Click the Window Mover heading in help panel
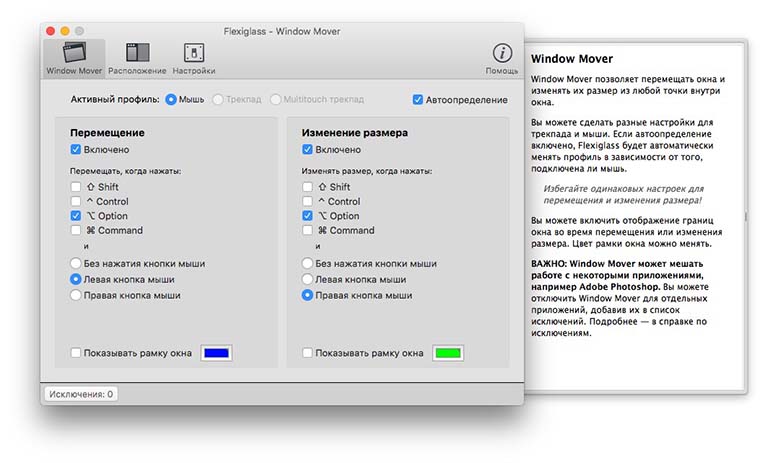This screenshot has width=760, height=463. click(x=572, y=59)
